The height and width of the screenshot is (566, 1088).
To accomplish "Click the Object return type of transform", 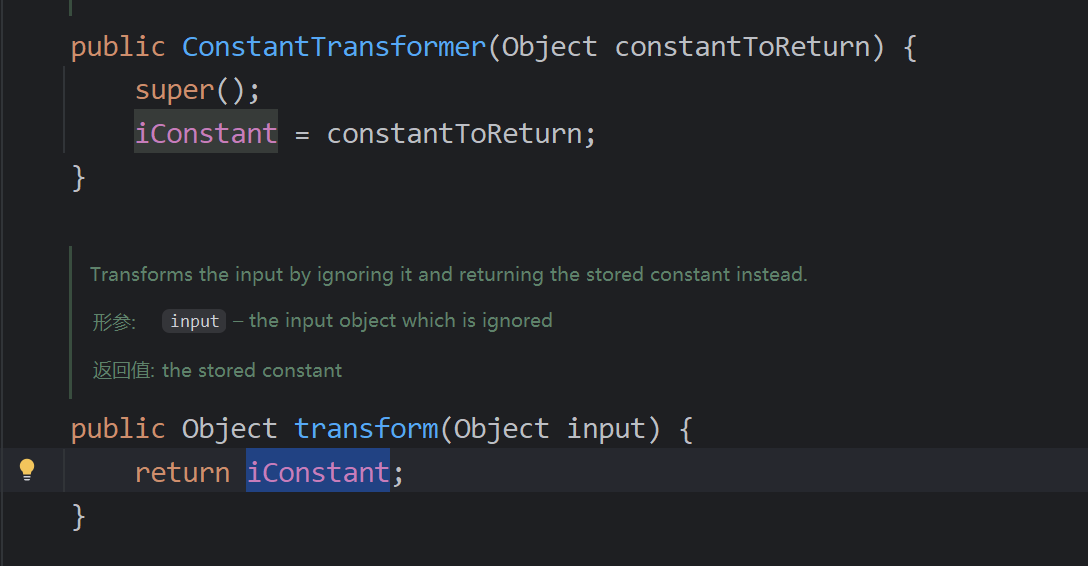I will pos(230,429).
